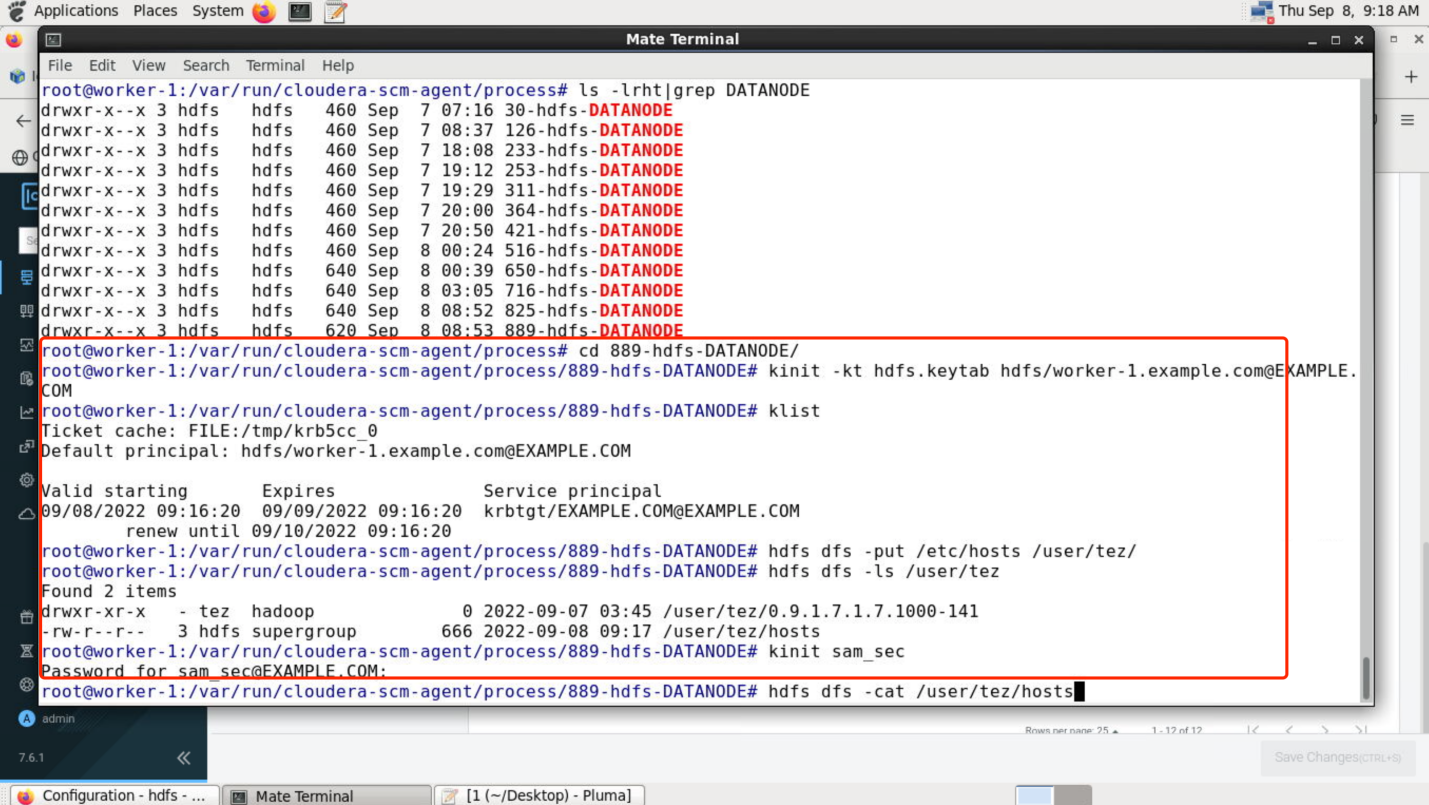
Task: Click the Save Changes button
Action: (1338, 757)
